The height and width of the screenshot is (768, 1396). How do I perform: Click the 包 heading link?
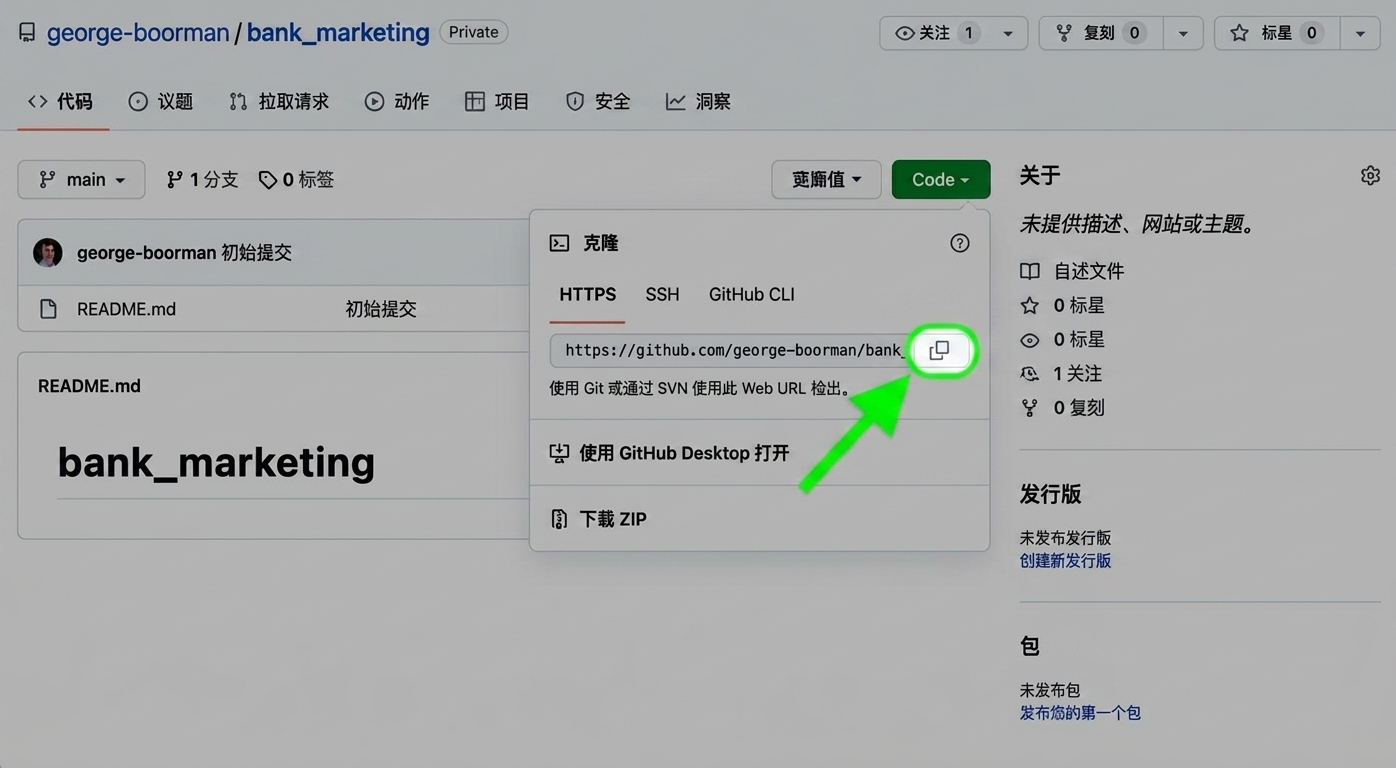pos(1030,647)
